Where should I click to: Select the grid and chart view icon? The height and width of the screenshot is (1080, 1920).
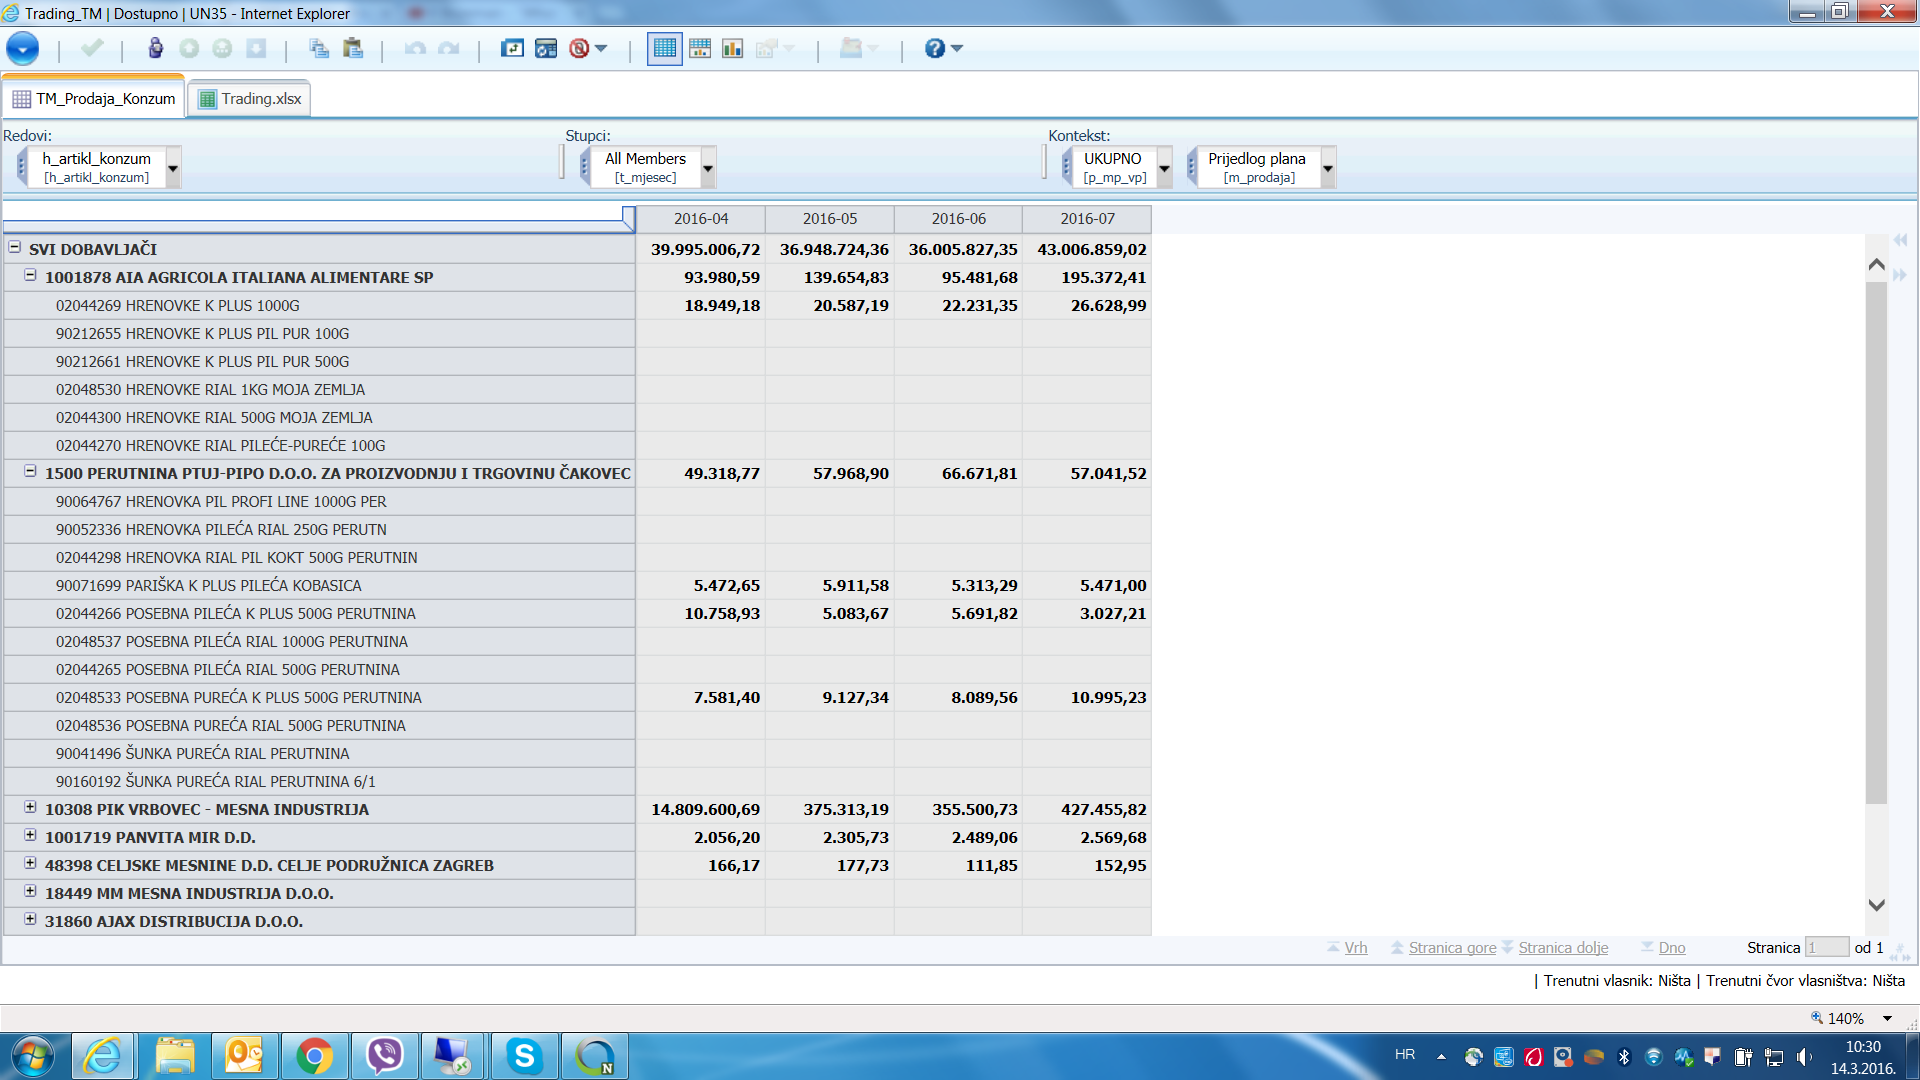tap(700, 48)
